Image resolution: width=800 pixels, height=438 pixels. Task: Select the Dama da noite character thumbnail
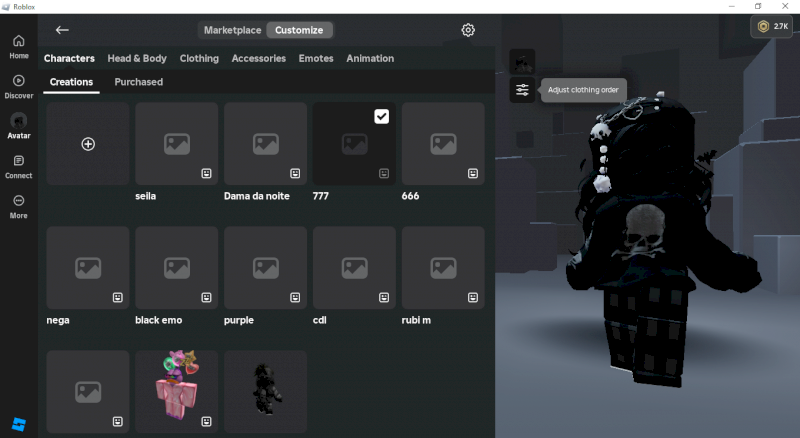point(265,143)
